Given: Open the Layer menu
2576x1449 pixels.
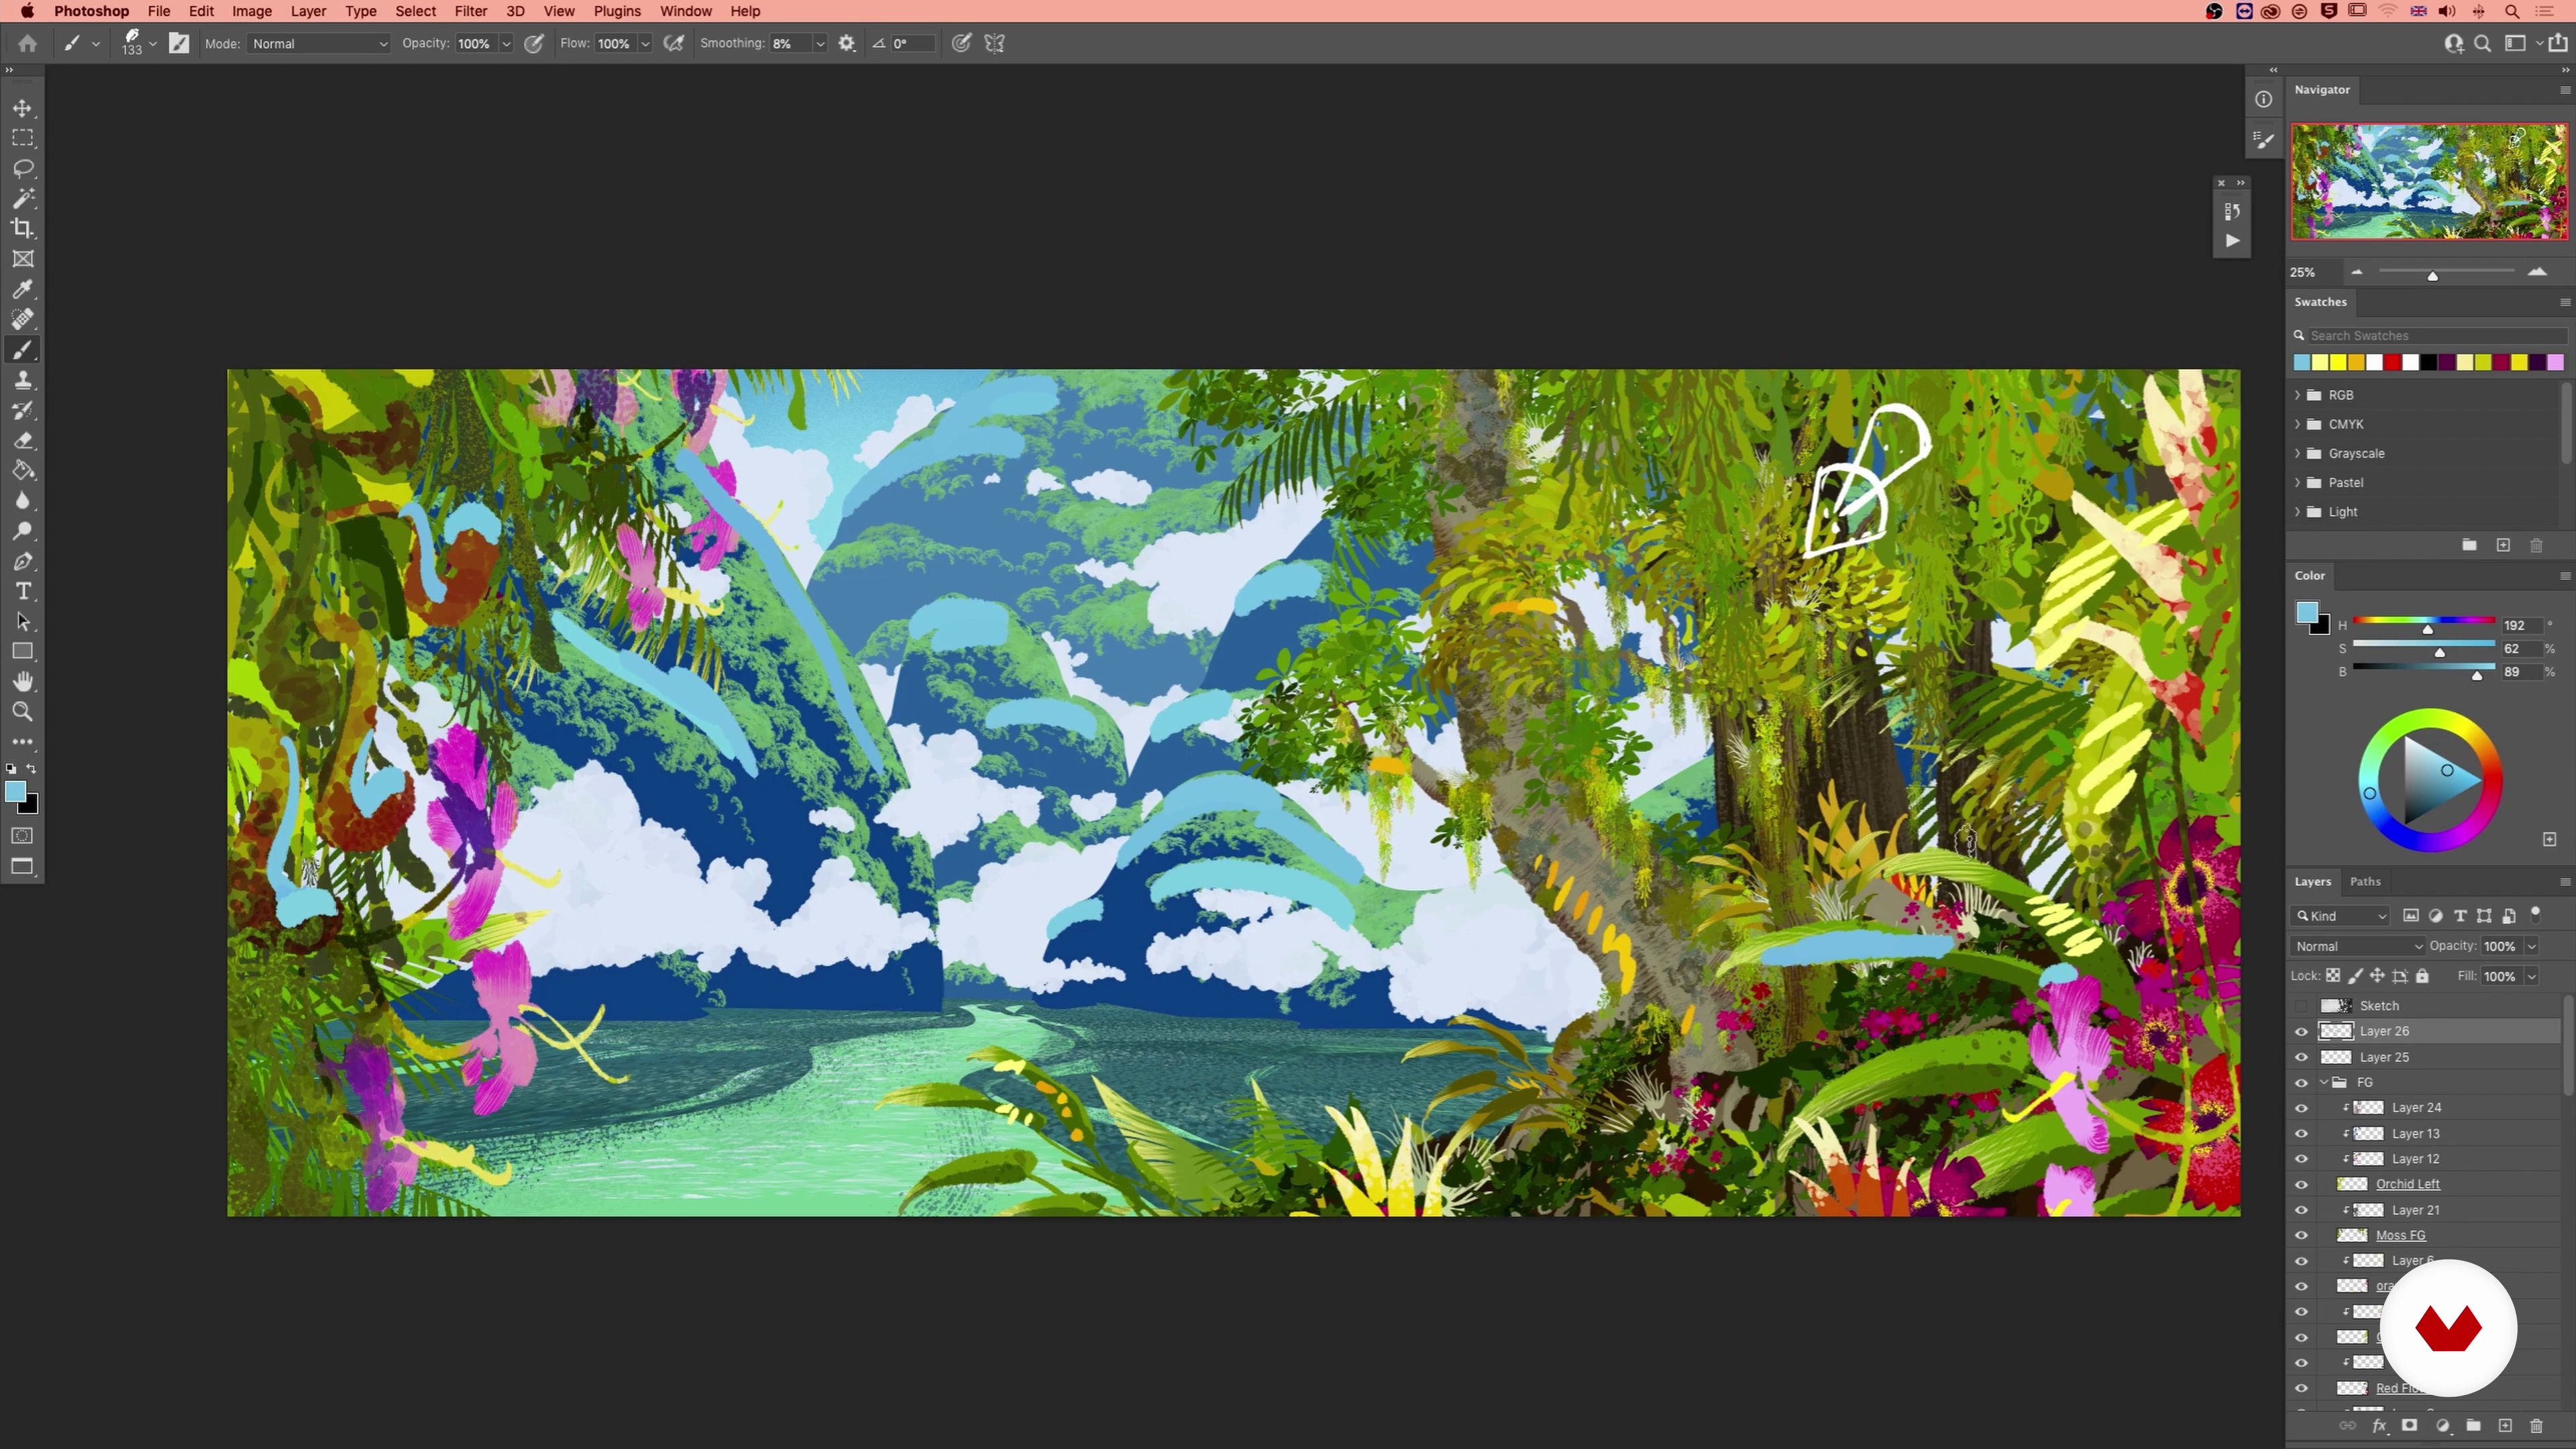Looking at the screenshot, I should point(308,11).
